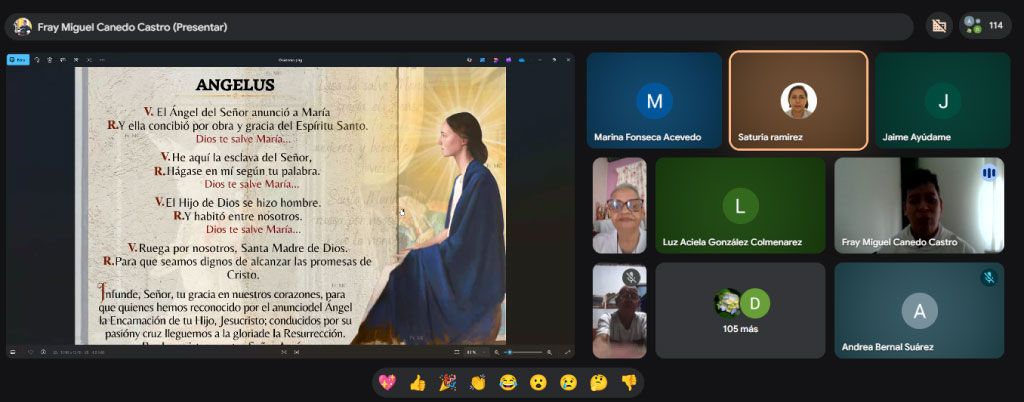Select Luz Aciela González Colmenarez's tile
The image size is (1024, 402).
(741, 206)
